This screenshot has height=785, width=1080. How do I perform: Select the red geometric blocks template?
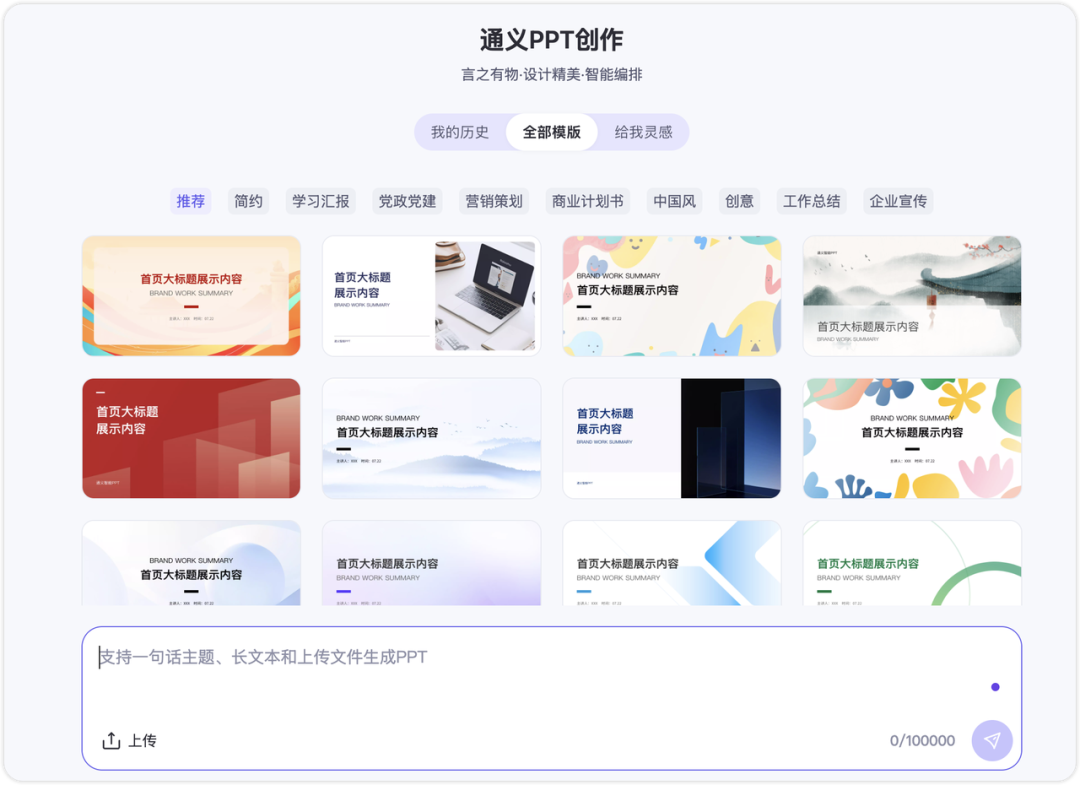tap(191, 438)
